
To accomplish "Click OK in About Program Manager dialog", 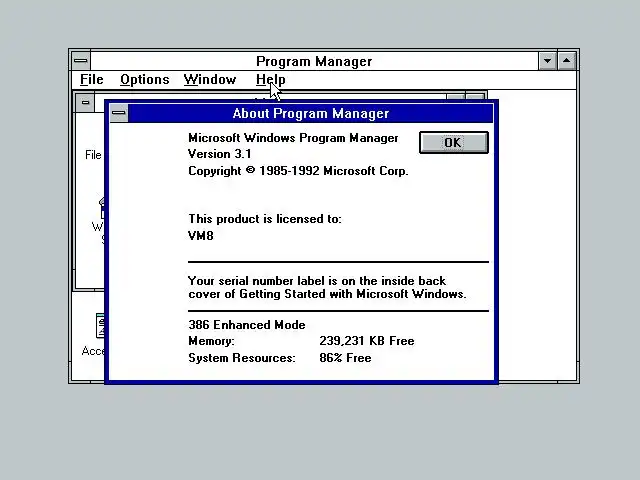I will (x=453, y=142).
